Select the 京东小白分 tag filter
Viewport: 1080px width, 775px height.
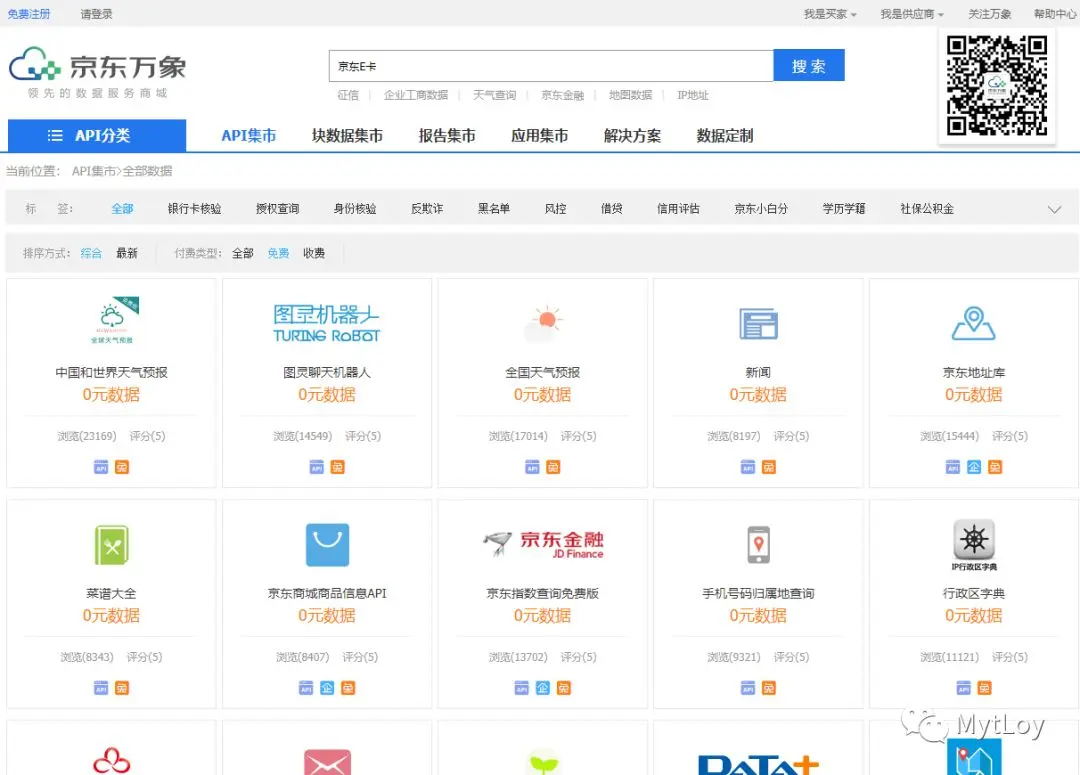(x=761, y=209)
